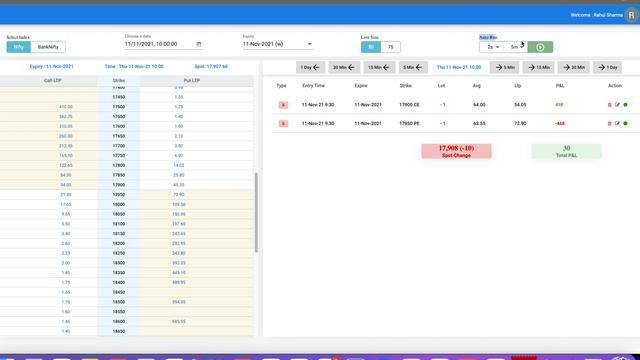Viewport: 640px width, 360px height.
Task: Choose lot size 75
Action: pyautogui.click(x=391, y=47)
